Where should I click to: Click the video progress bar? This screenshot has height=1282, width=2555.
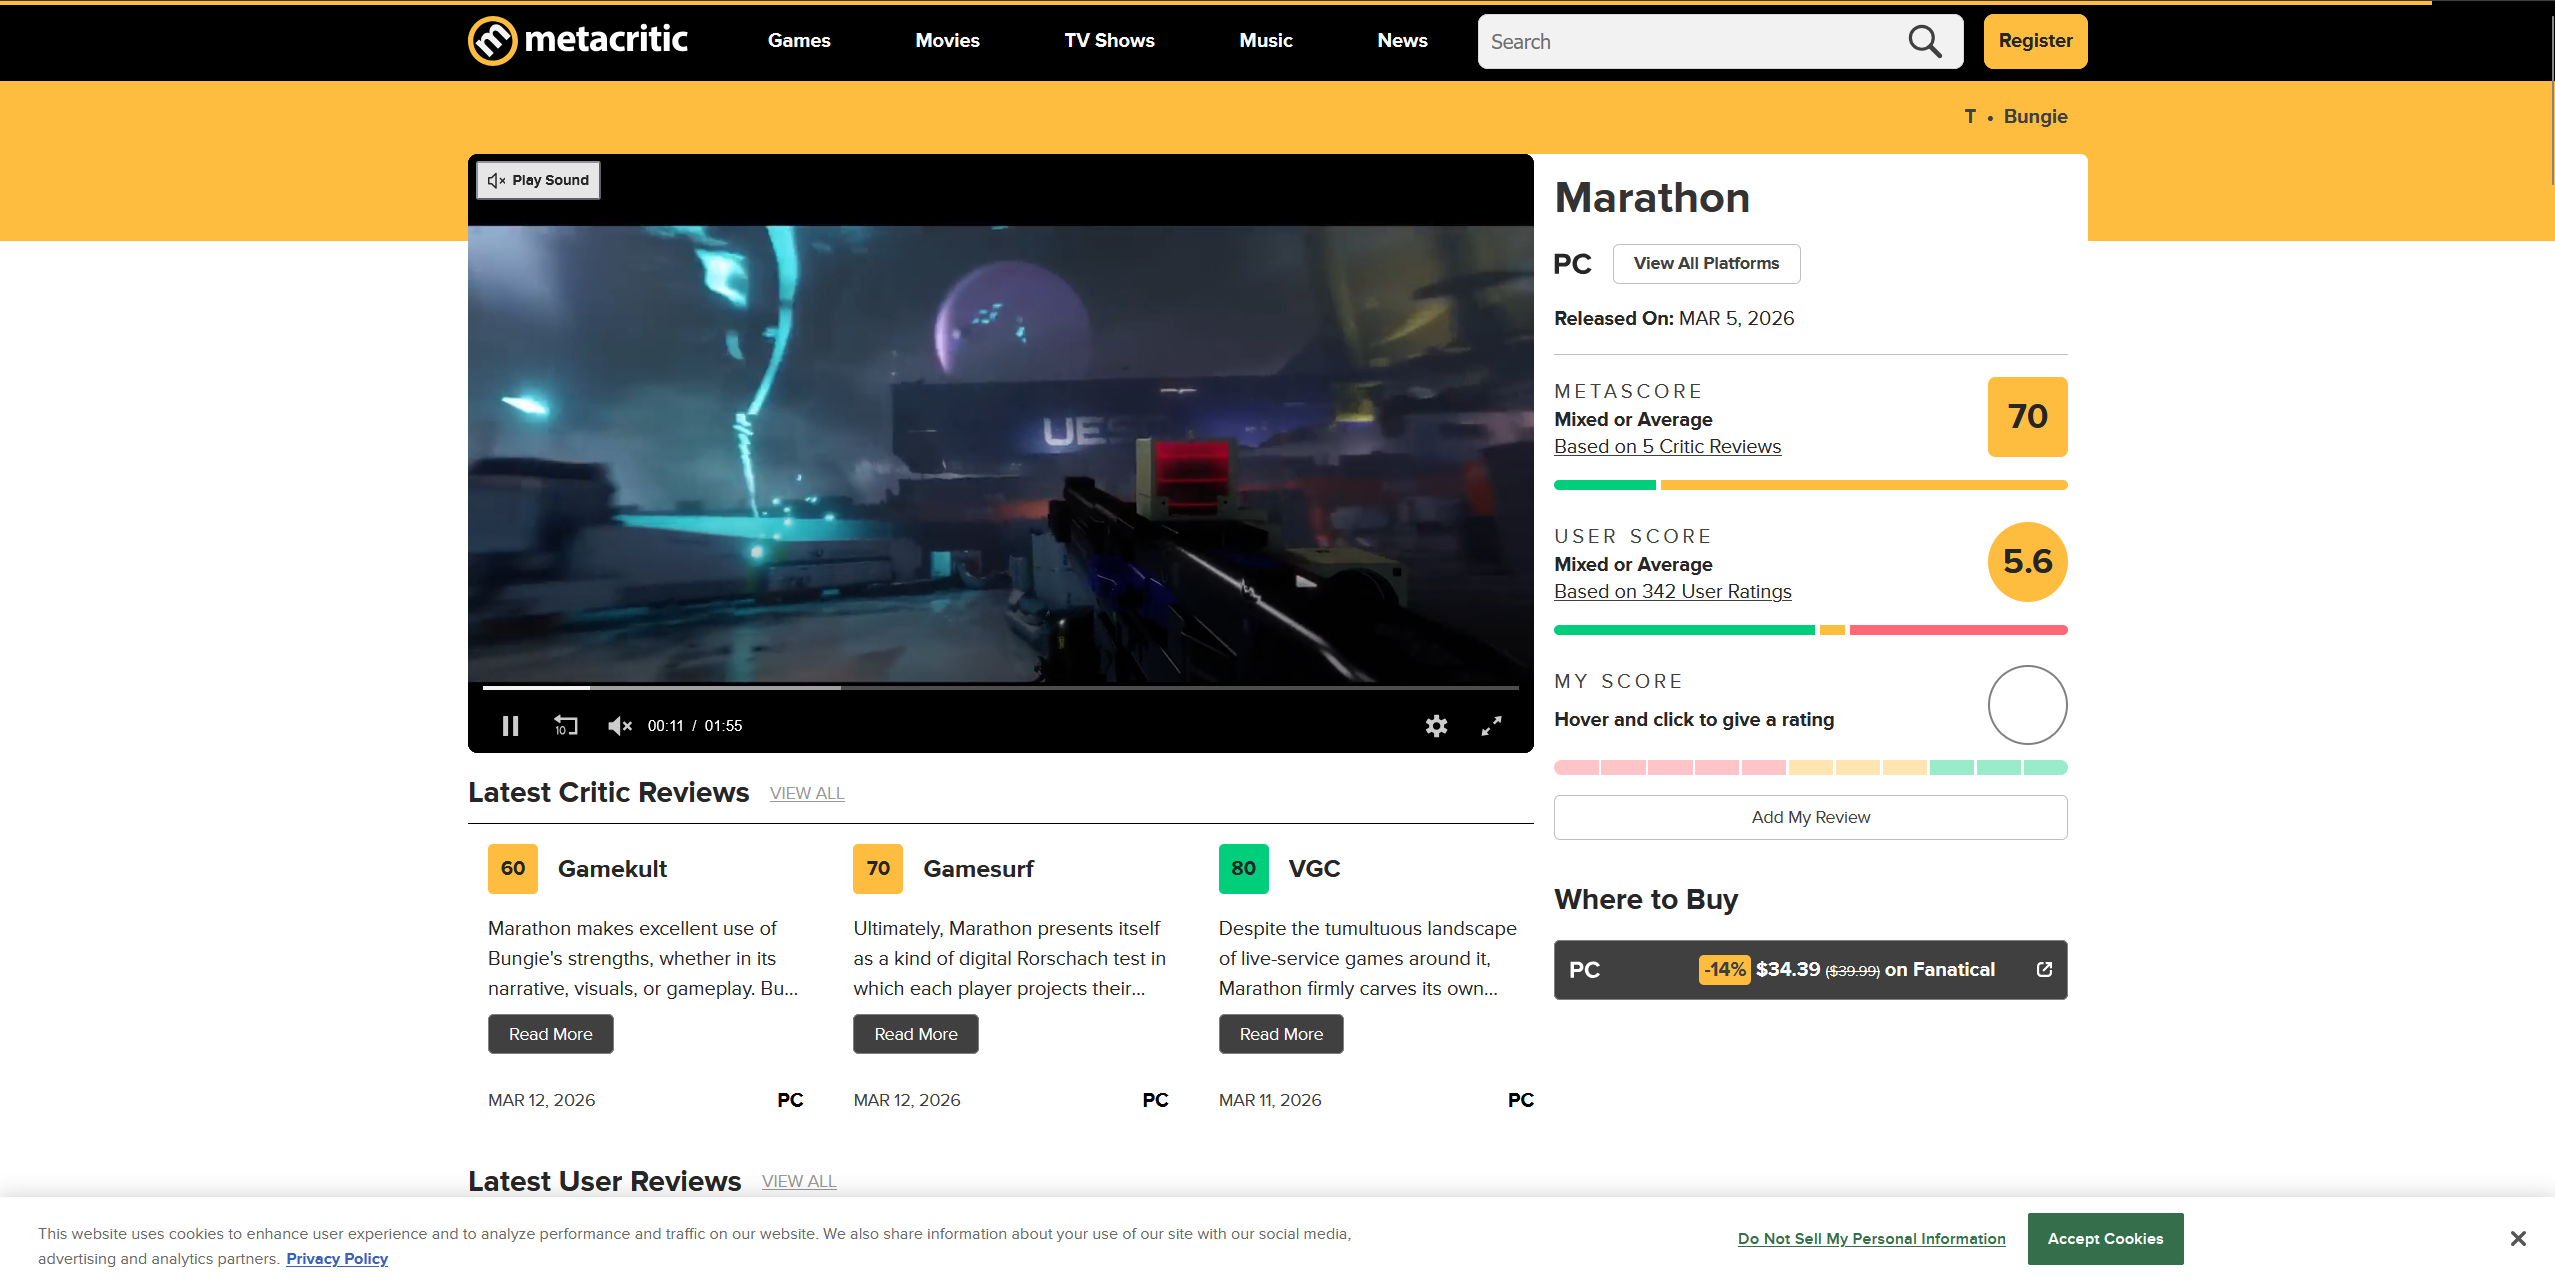[1000, 688]
